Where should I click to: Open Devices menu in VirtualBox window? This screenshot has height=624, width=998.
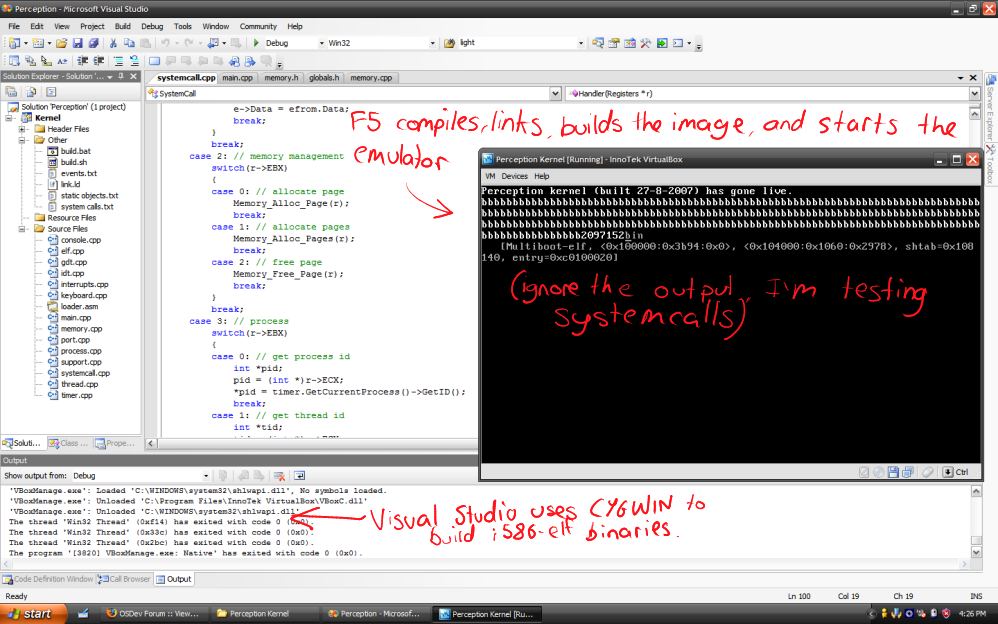click(x=514, y=176)
